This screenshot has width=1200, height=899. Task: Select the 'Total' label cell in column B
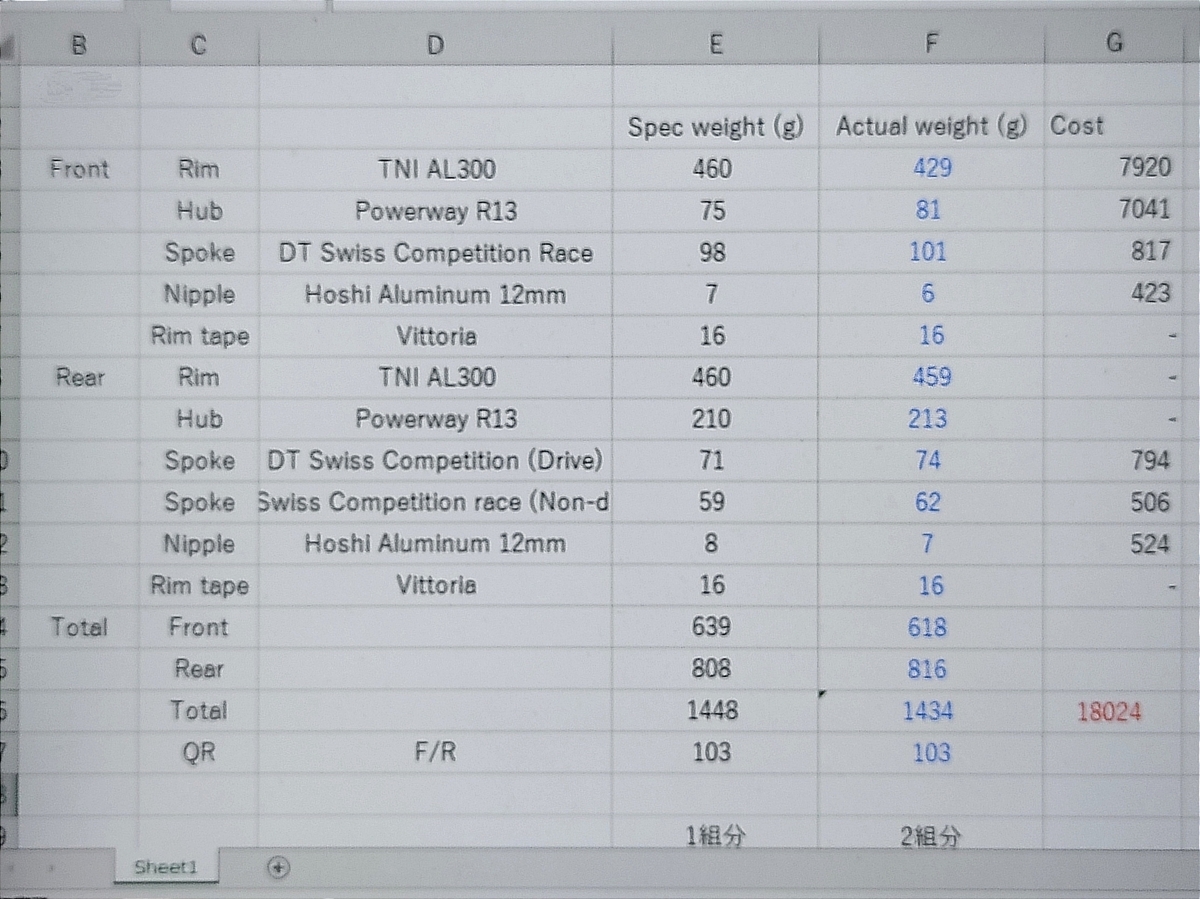click(79, 628)
